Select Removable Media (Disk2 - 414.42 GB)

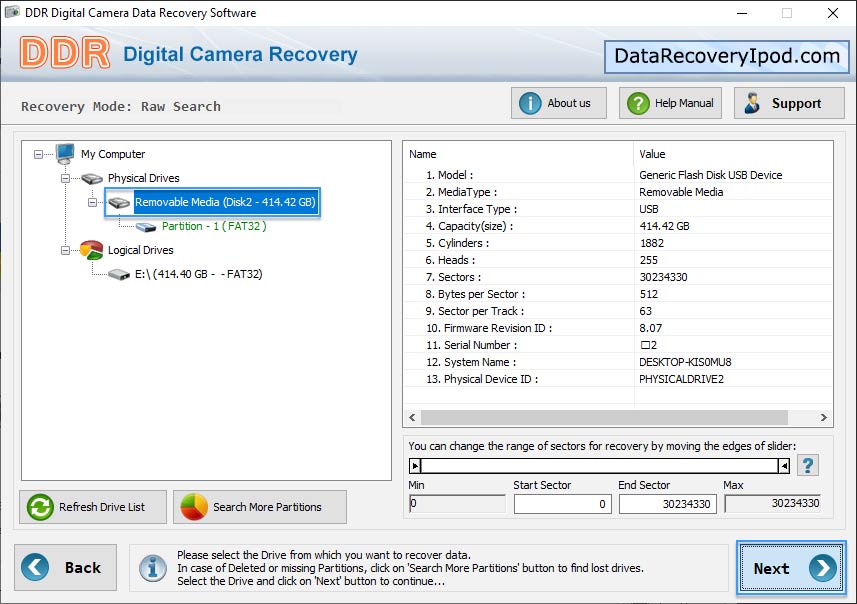tap(225, 202)
